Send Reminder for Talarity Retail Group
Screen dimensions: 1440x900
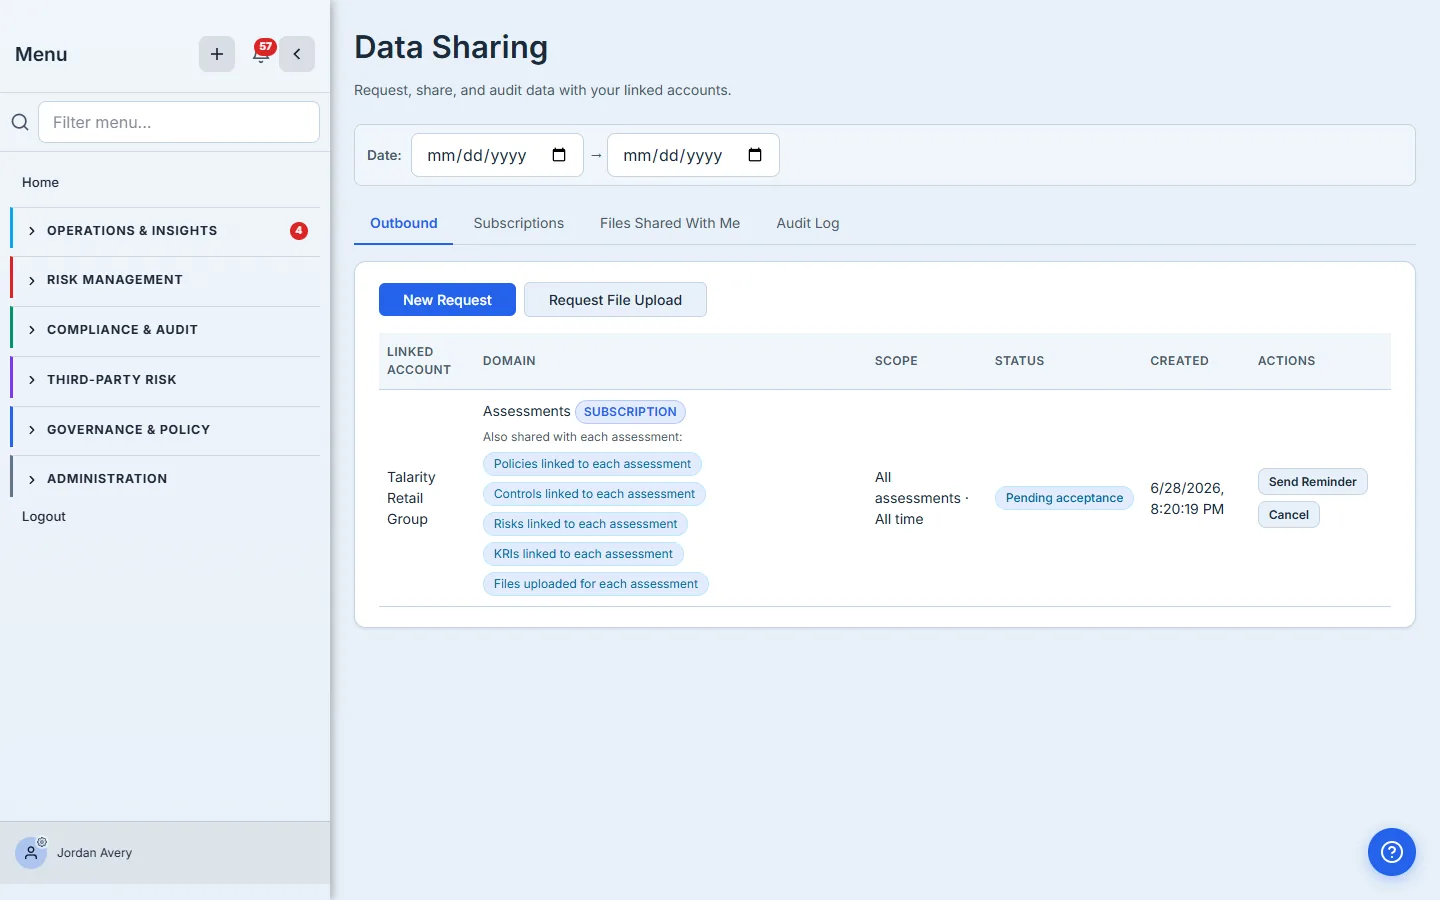1312,482
